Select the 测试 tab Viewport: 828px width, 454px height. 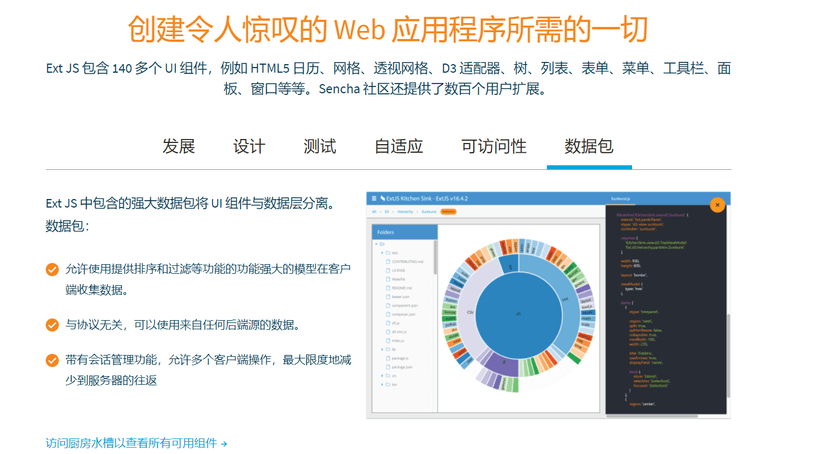coord(320,146)
